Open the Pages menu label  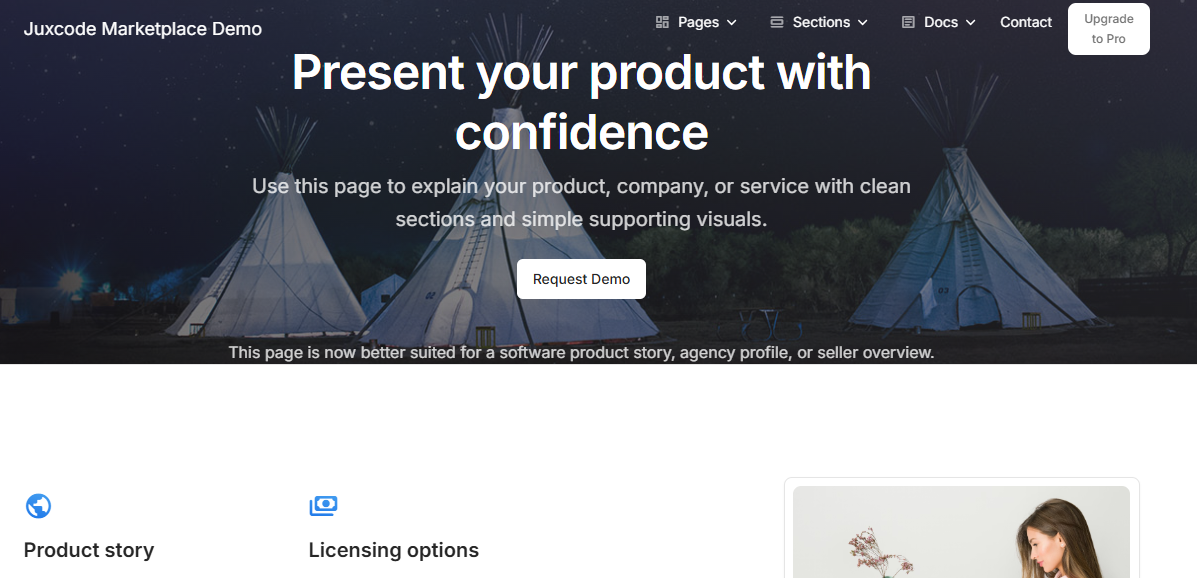pyautogui.click(x=698, y=22)
